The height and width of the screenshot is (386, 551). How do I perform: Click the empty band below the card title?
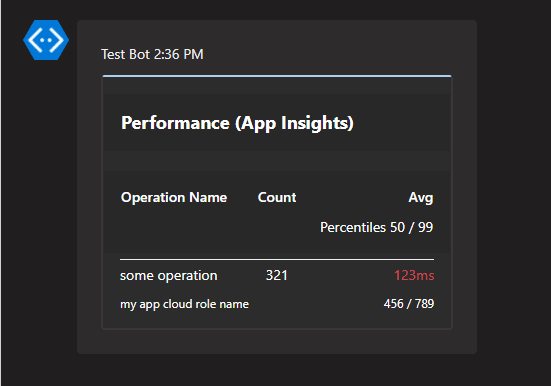click(277, 161)
